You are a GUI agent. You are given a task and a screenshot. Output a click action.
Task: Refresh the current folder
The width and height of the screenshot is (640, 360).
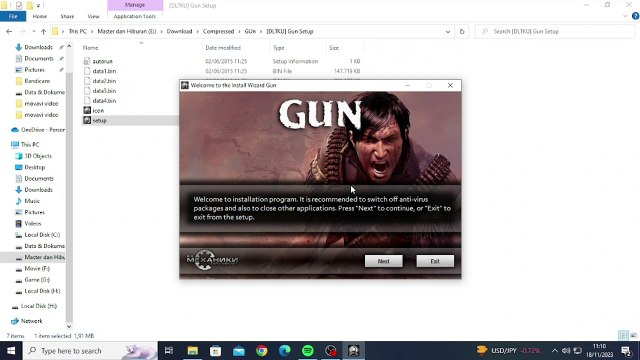[462, 31]
